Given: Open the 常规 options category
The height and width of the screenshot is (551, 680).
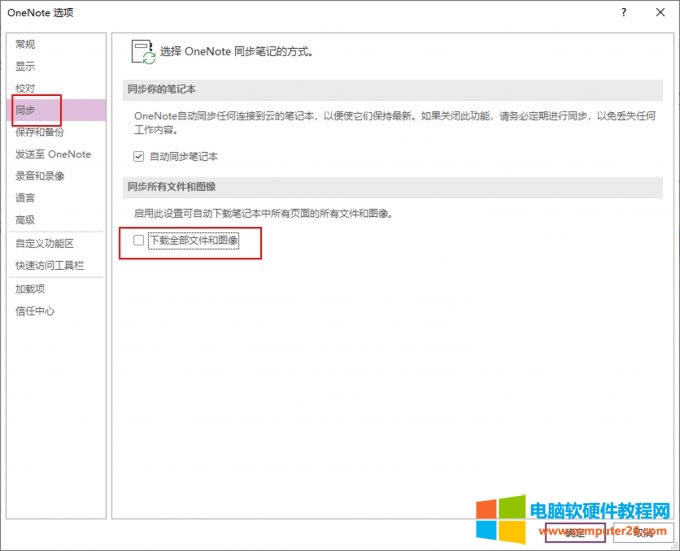Looking at the screenshot, I should click(25, 45).
